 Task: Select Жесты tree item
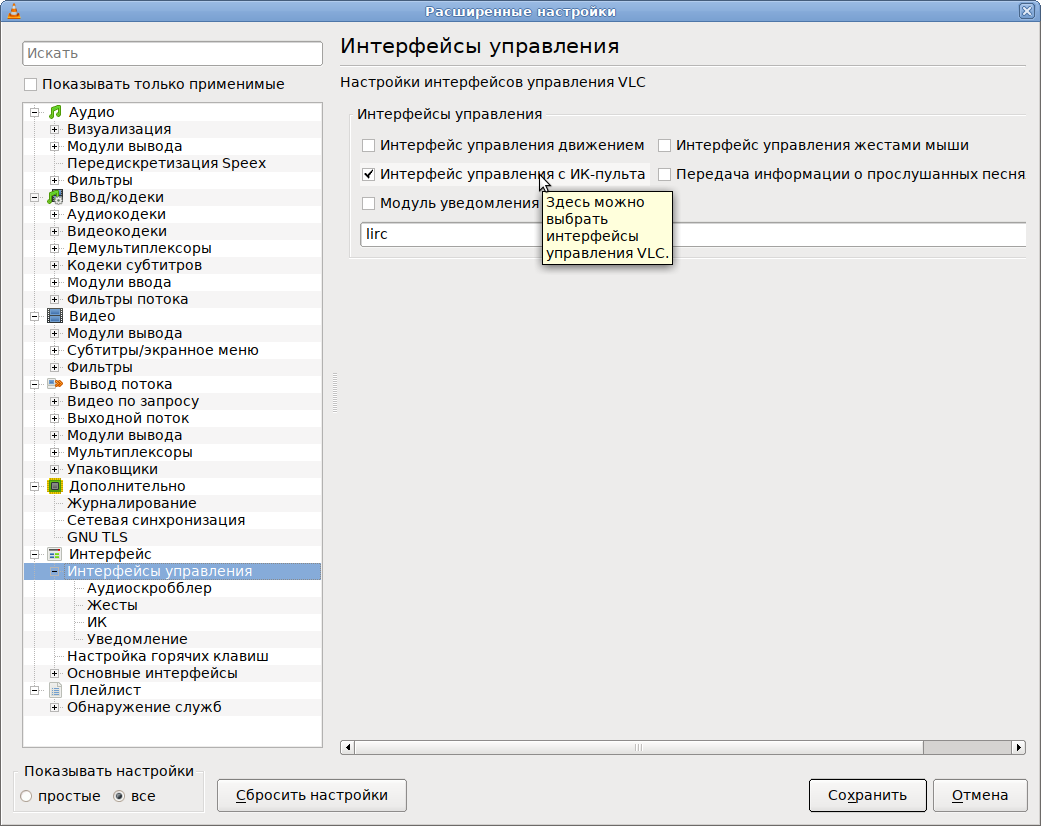[x=112, y=605]
